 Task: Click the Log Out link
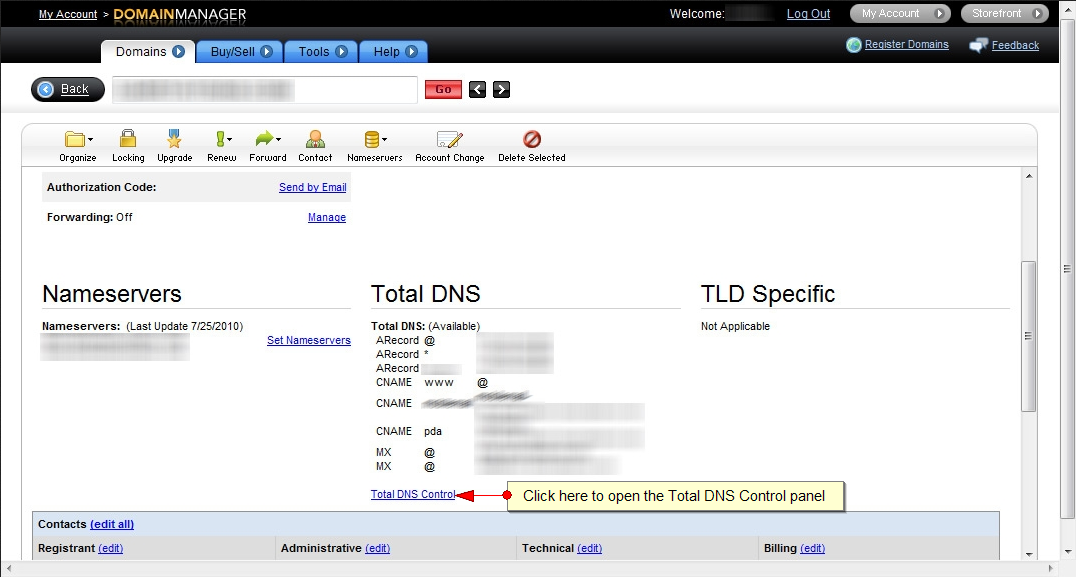point(808,14)
